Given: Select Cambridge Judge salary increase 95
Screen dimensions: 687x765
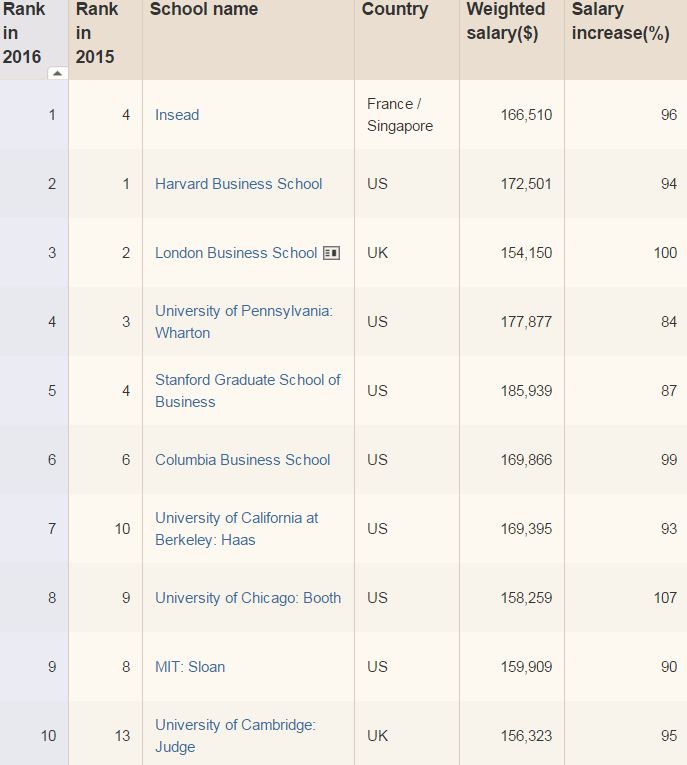Looking at the screenshot, I should point(669,736).
